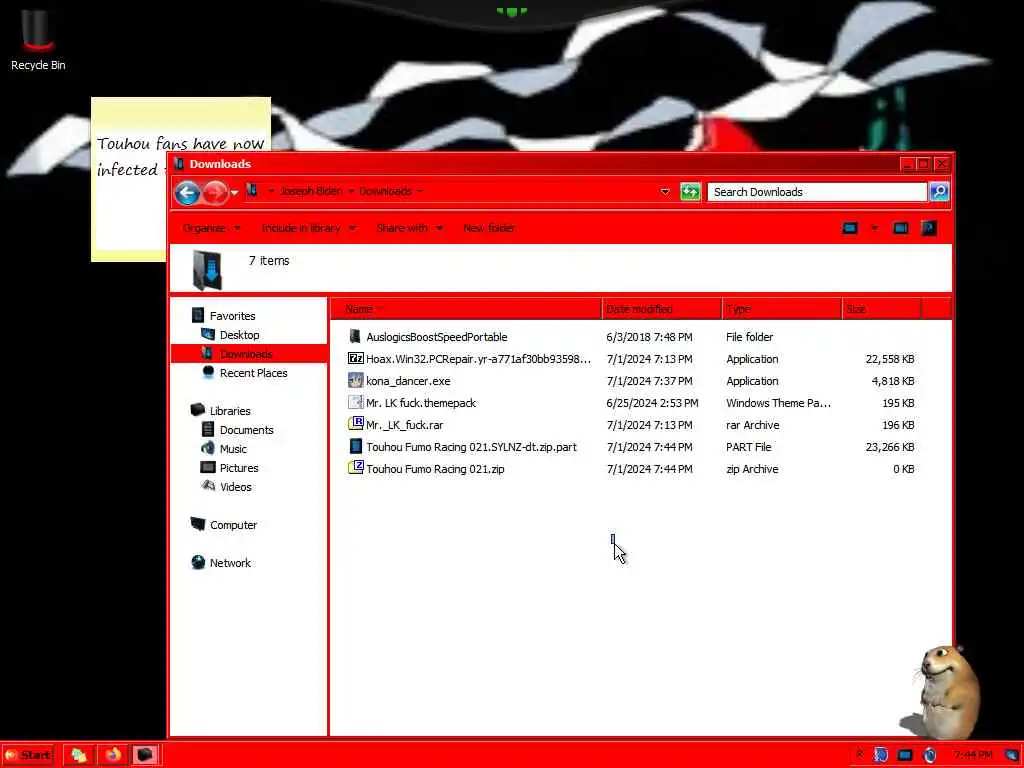Click Explorer window taskbar button

(144, 755)
